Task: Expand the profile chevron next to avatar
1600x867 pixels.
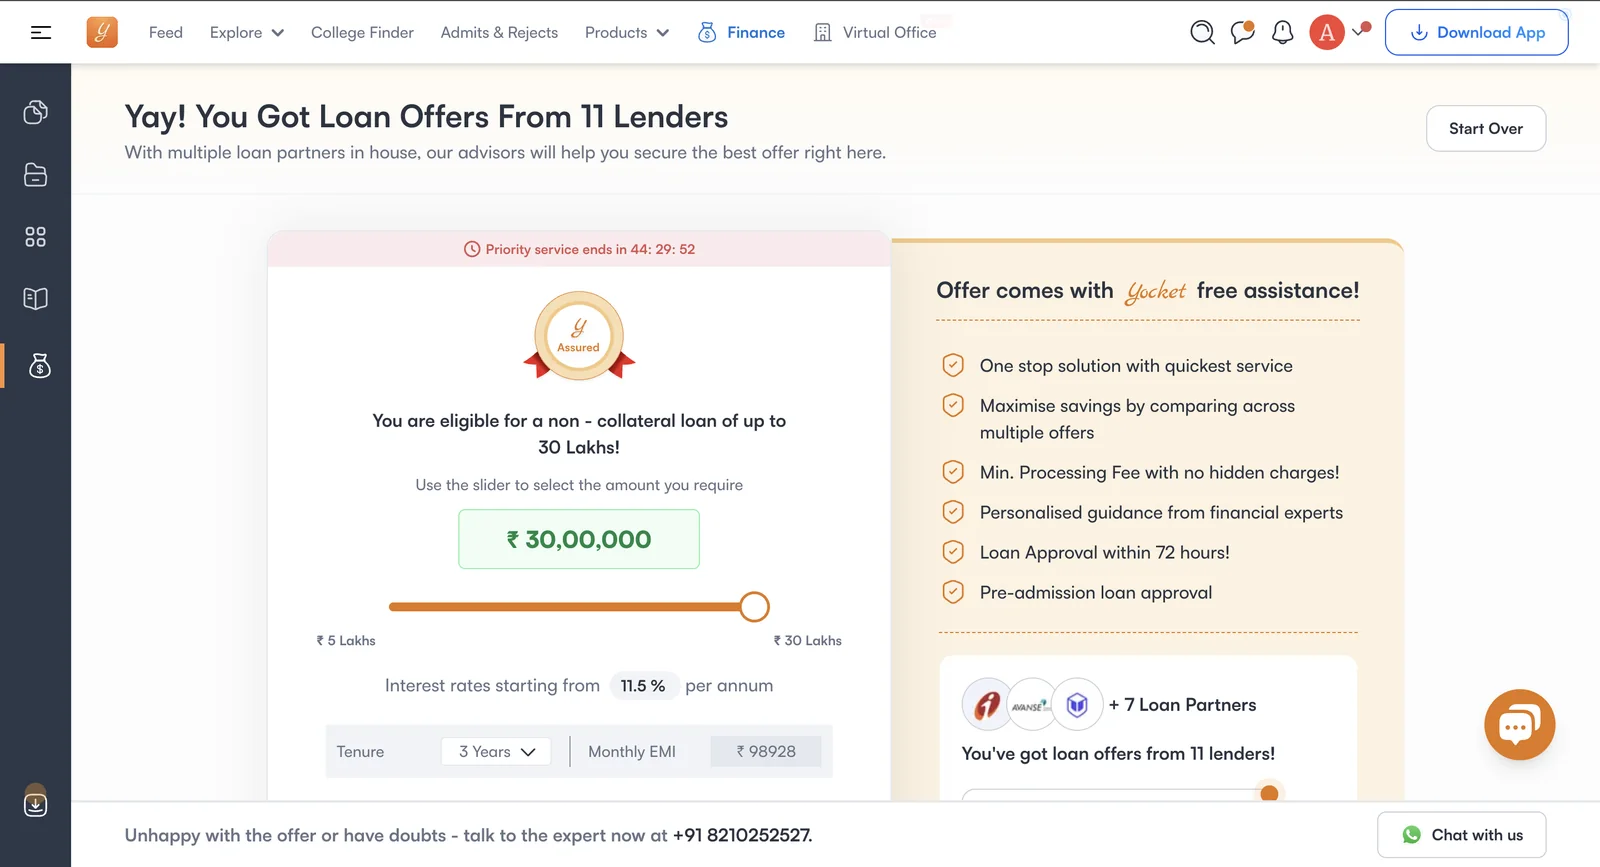Action: [1357, 32]
